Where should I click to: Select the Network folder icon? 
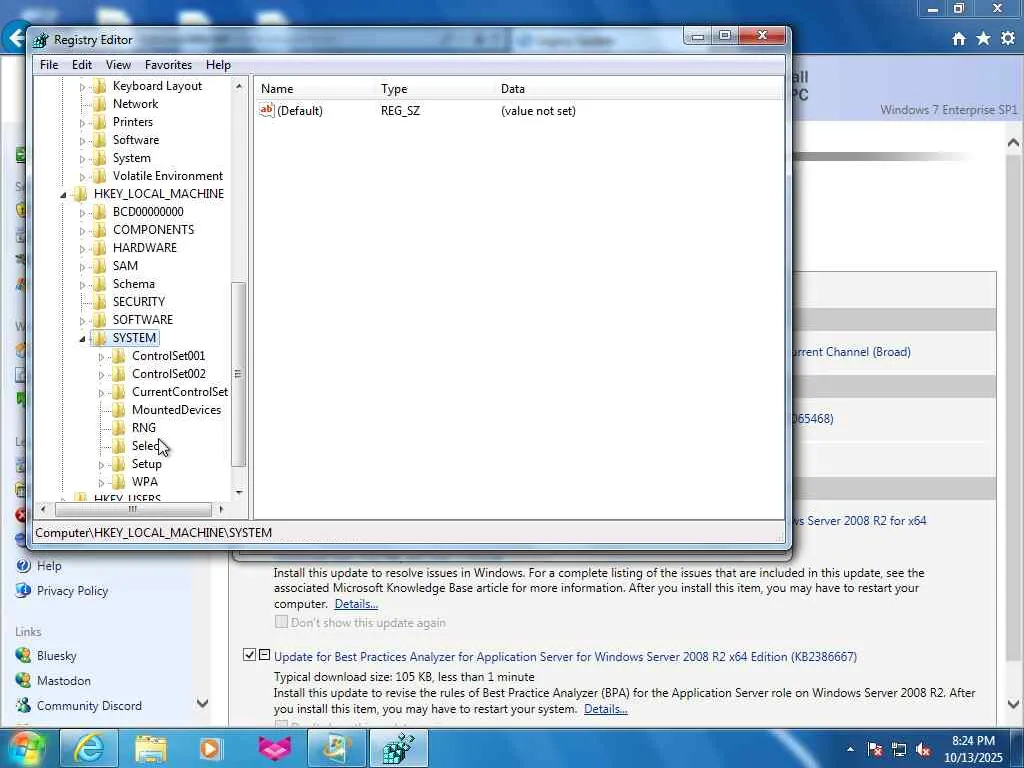99,104
